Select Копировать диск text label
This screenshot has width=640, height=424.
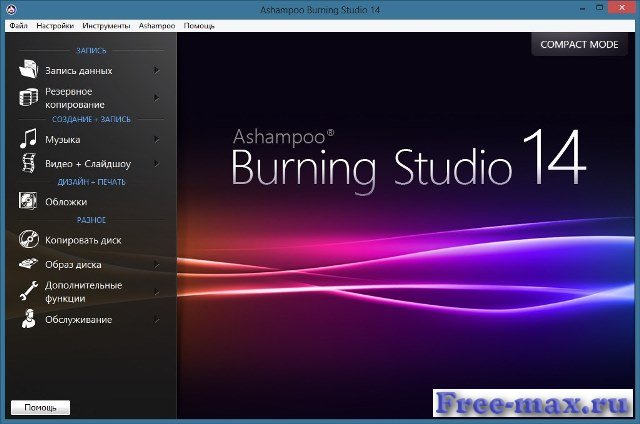(83, 240)
